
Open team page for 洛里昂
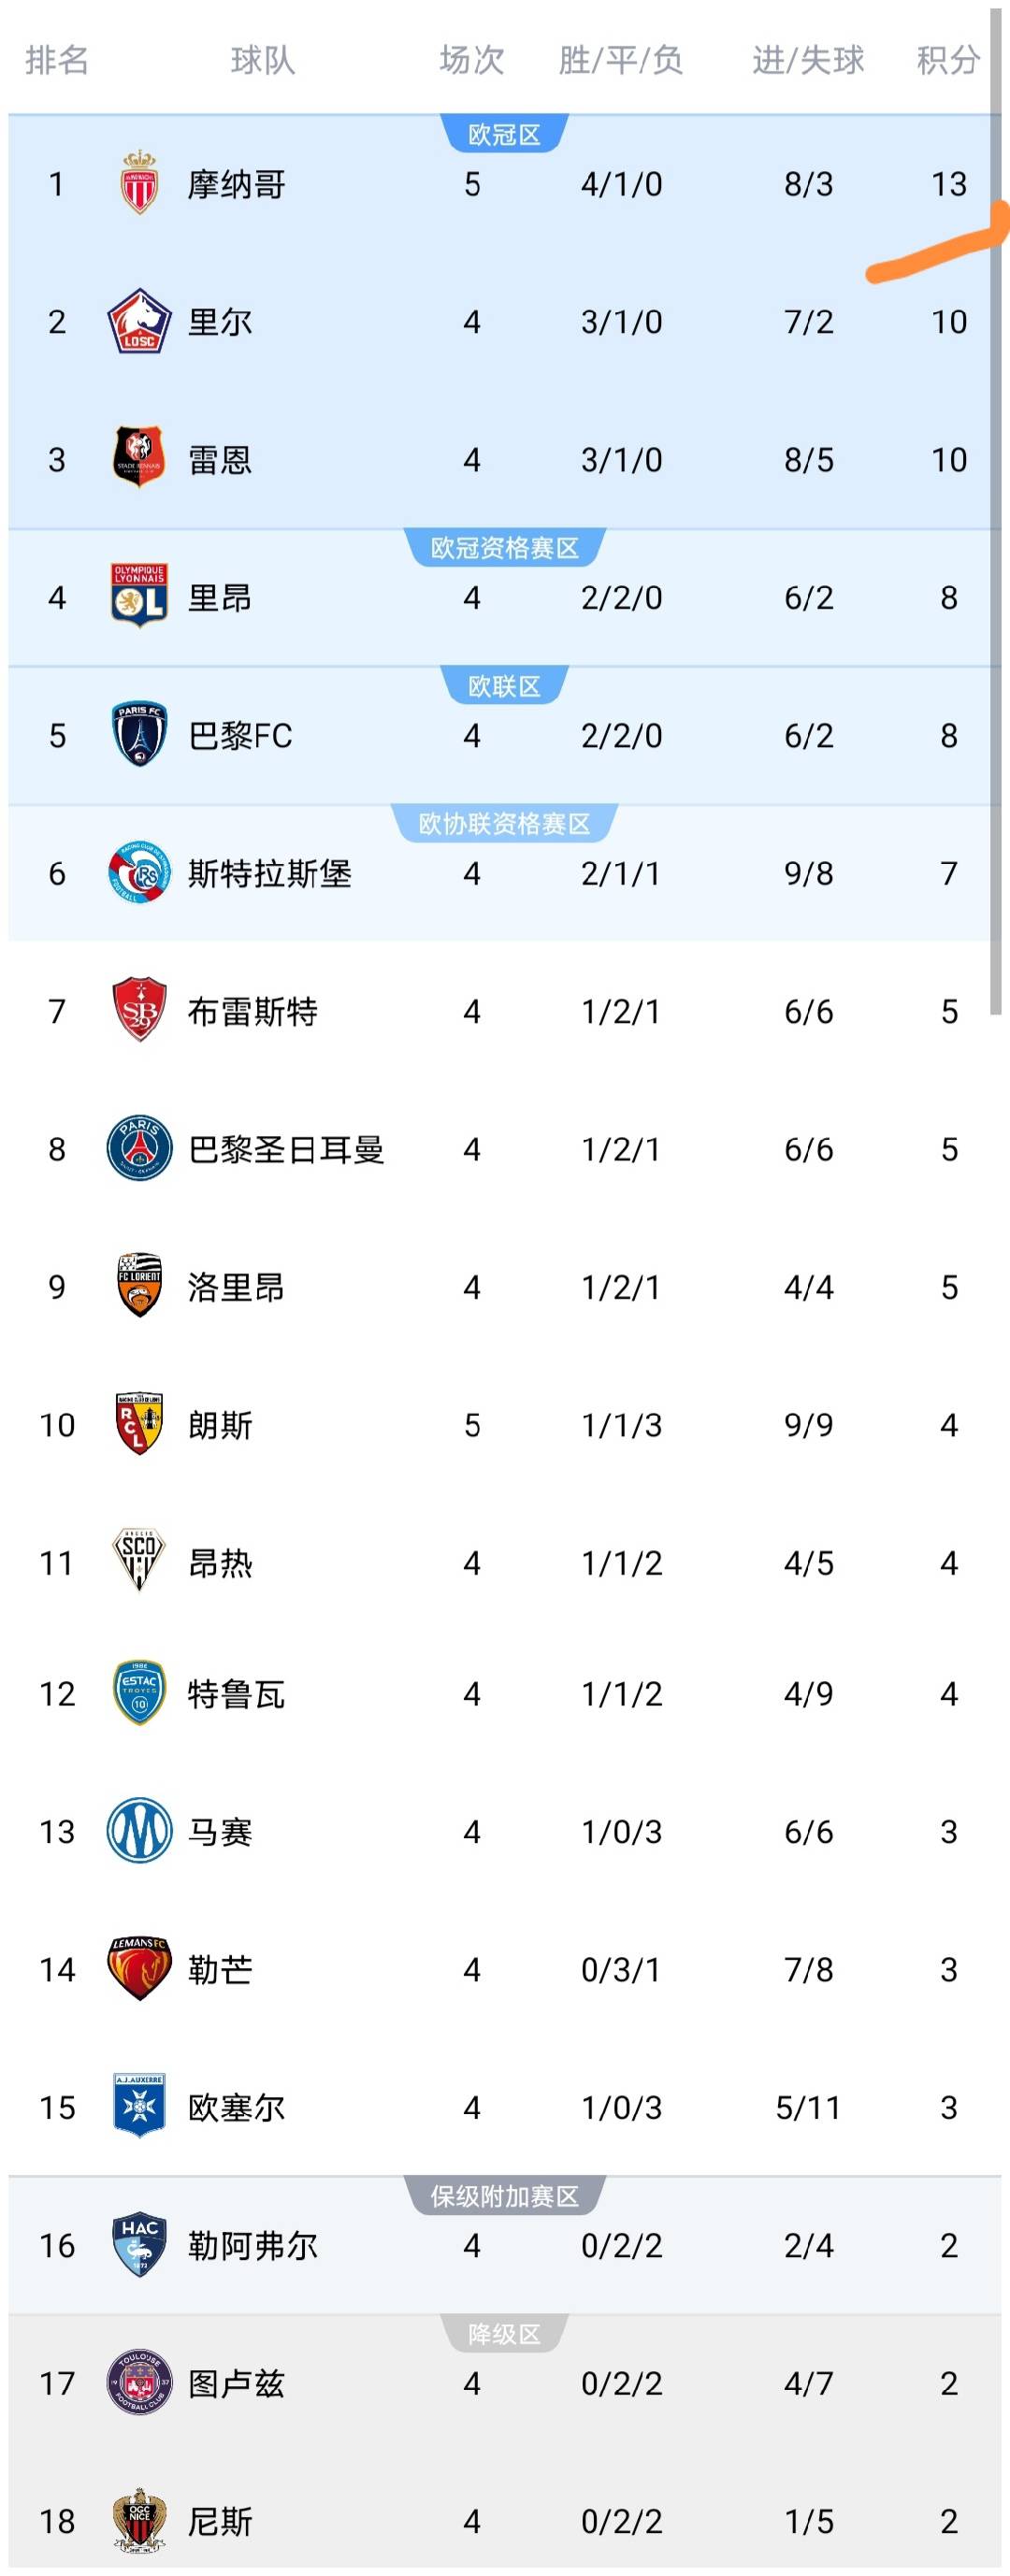pos(237,1287)
